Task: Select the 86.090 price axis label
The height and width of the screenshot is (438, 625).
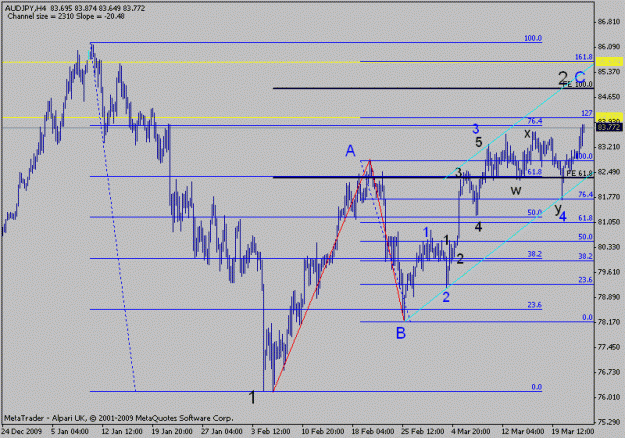Action: 609,47
